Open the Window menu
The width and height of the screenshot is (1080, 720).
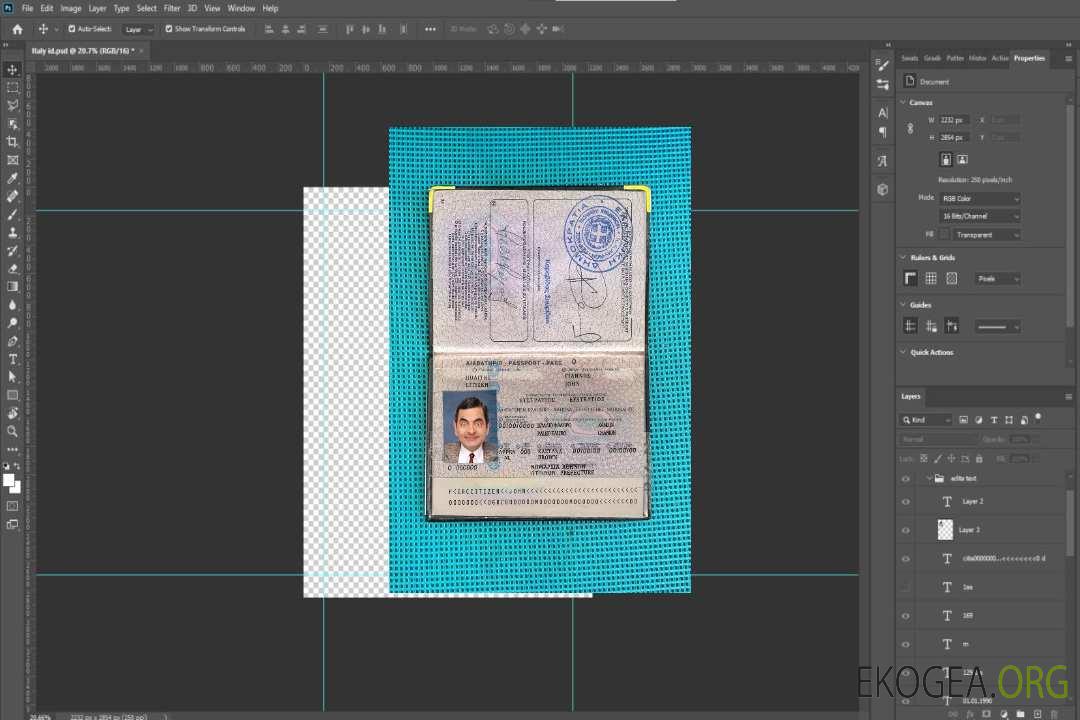(241, 8)
